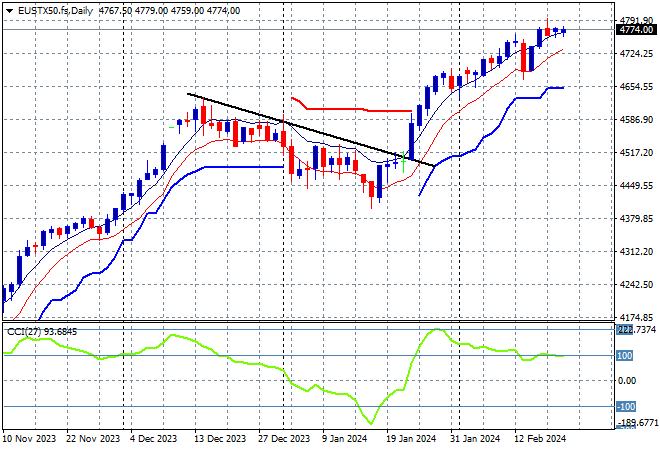Click the latest candle at 4774

click(x=564, y=31)
